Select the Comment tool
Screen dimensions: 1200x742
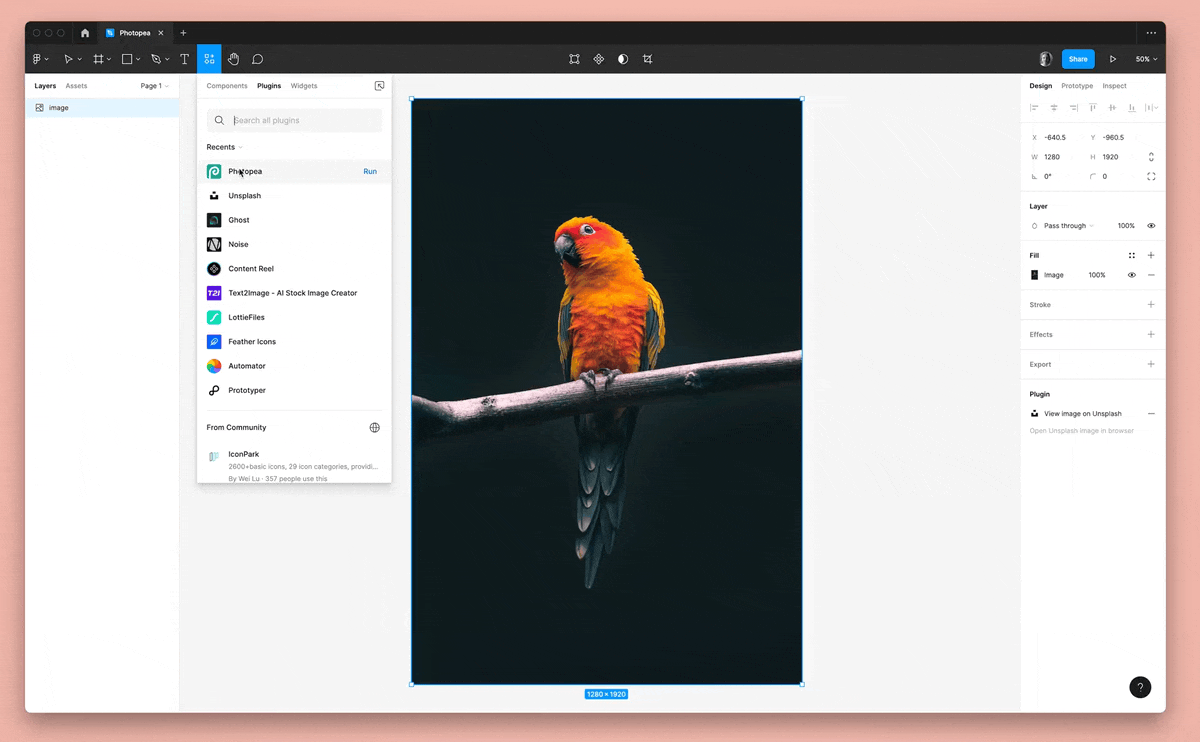pos(257,59)
